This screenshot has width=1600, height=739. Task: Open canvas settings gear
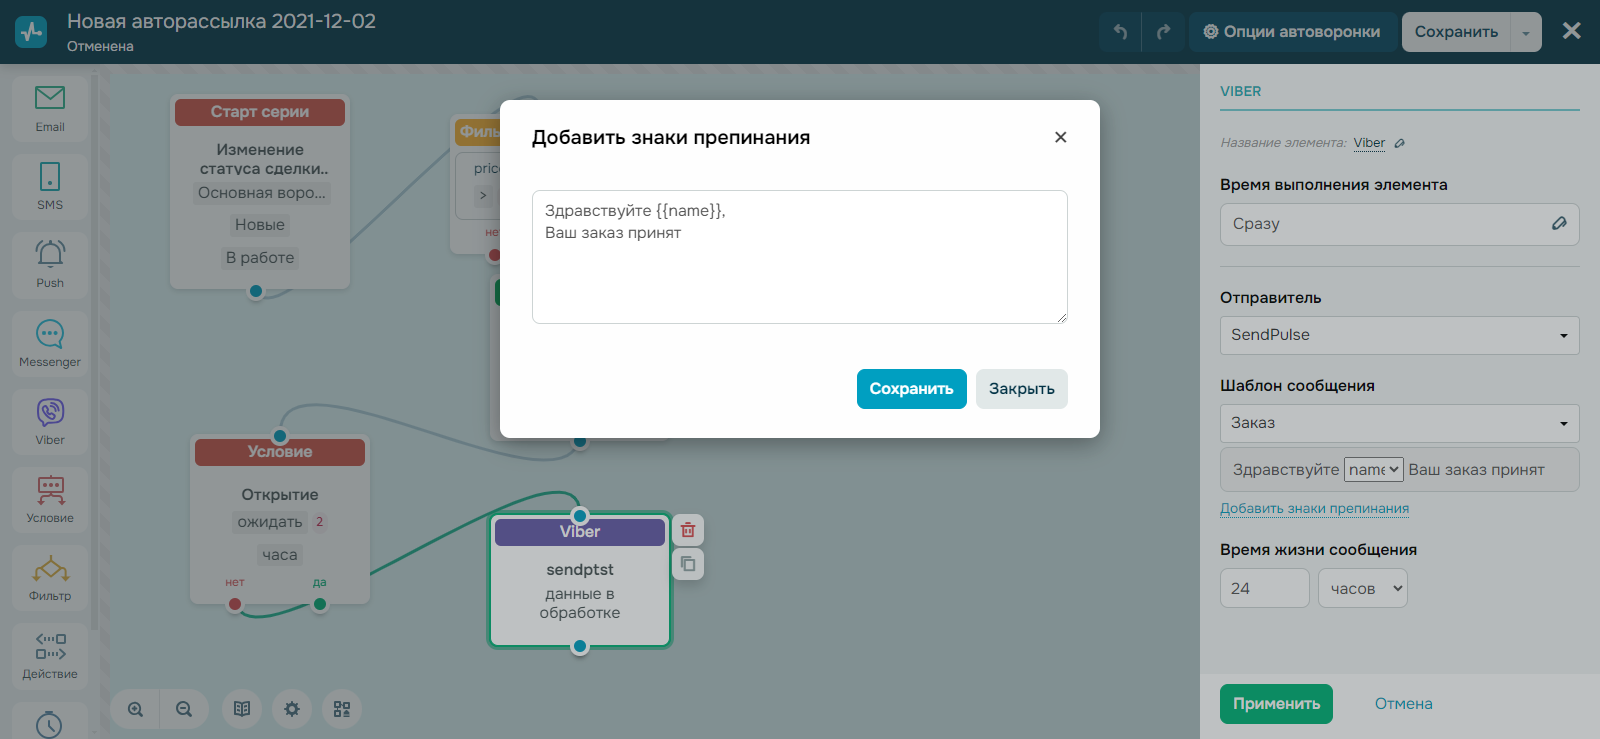[x=292, y=709]
